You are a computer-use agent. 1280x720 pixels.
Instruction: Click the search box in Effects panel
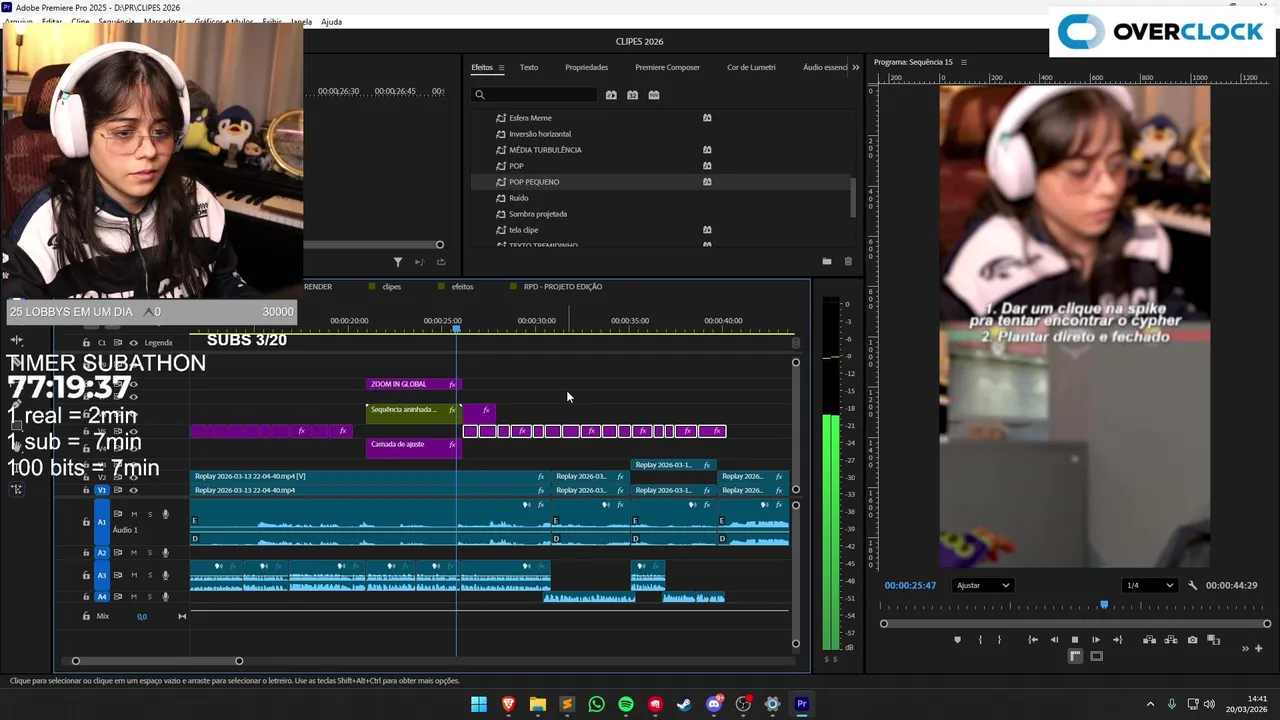535,95
